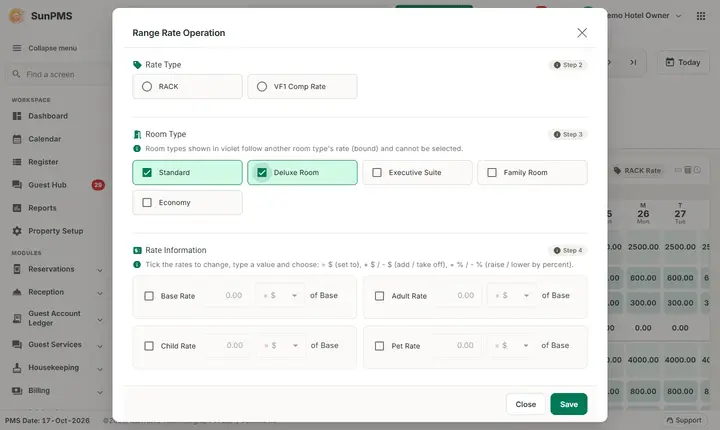Viewport: 720px width, 430px height.
Task: Click the Close button in dialog
Action: (x=526, y=404)
